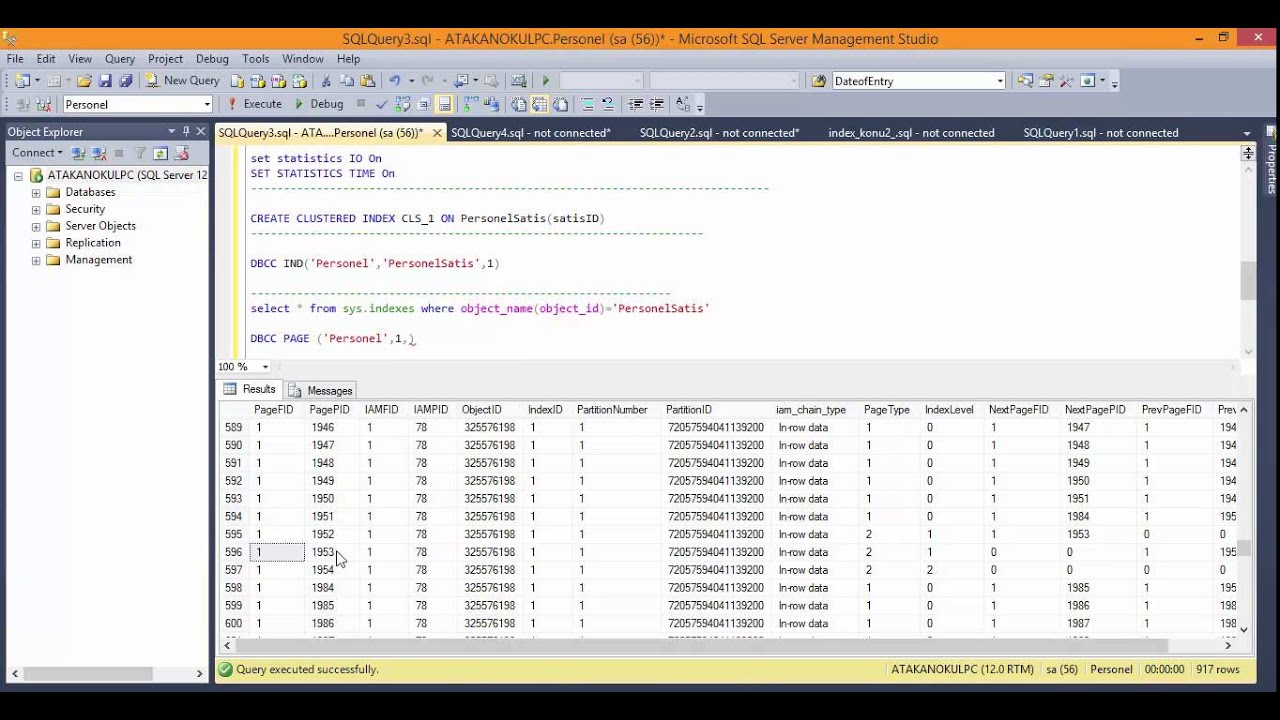1280x720 pixels.
Task: Close the SQLQuery3.sql tab
Action: (x=437, y=133)
